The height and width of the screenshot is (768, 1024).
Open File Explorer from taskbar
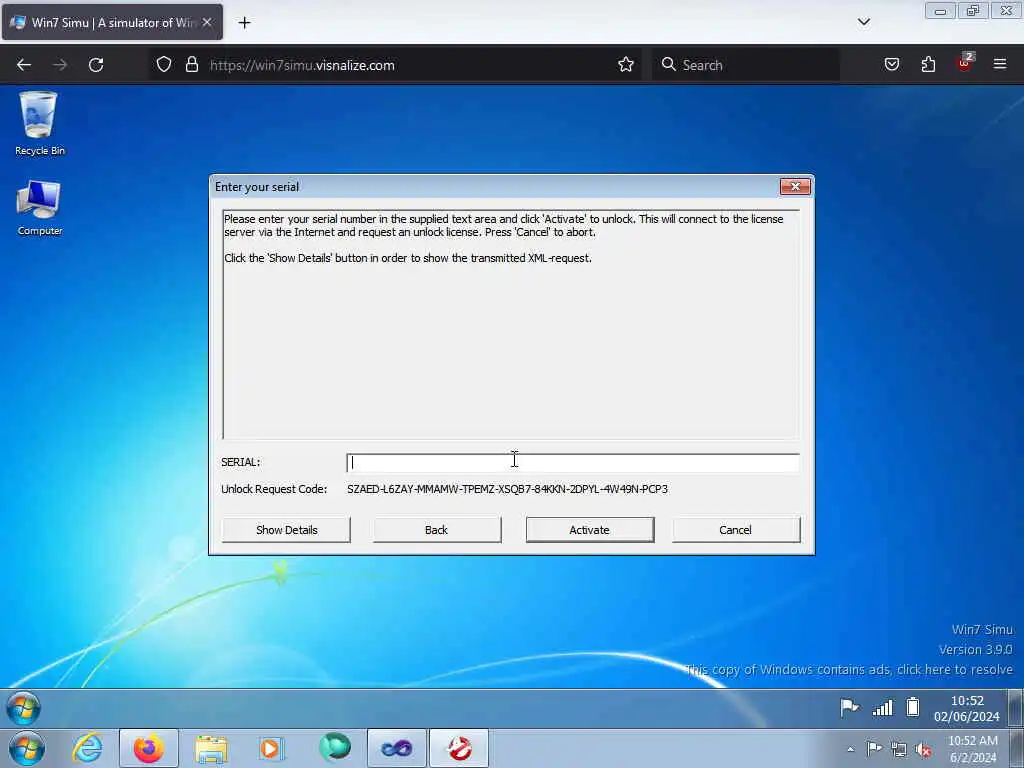[211, 748]
